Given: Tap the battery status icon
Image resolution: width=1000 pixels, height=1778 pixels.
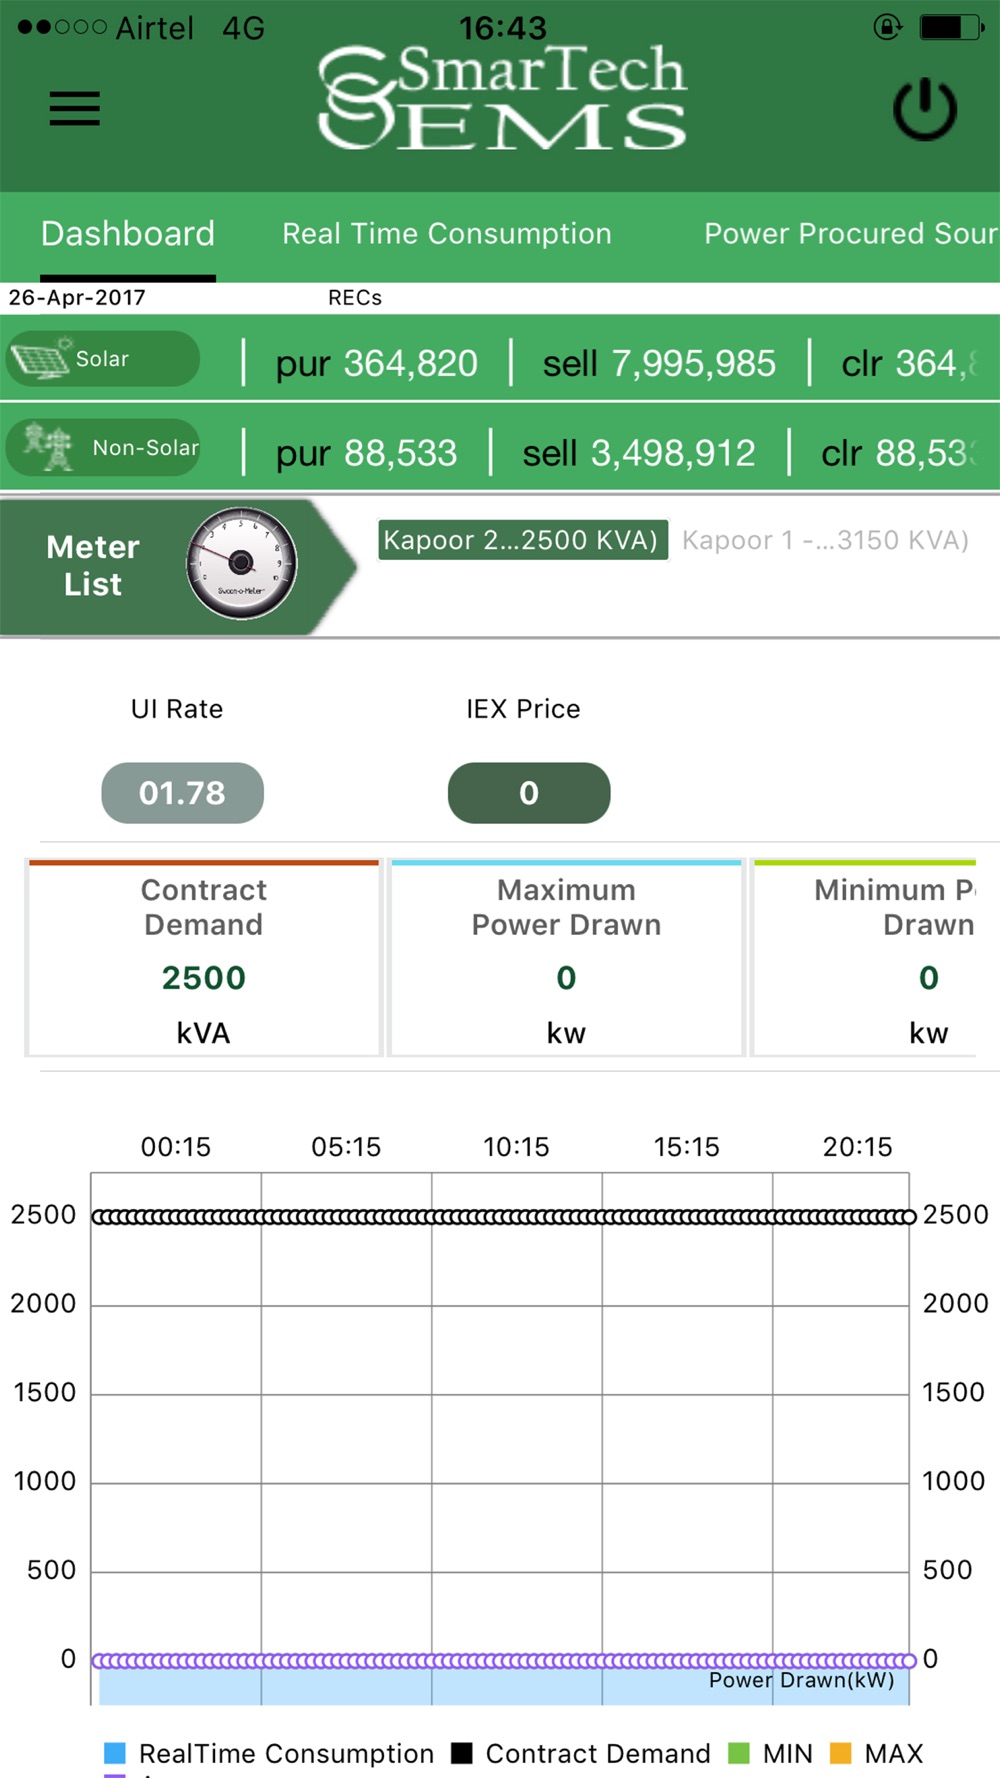Looking at the screenshot, I should pyautogui.click(x=951, y=27).
